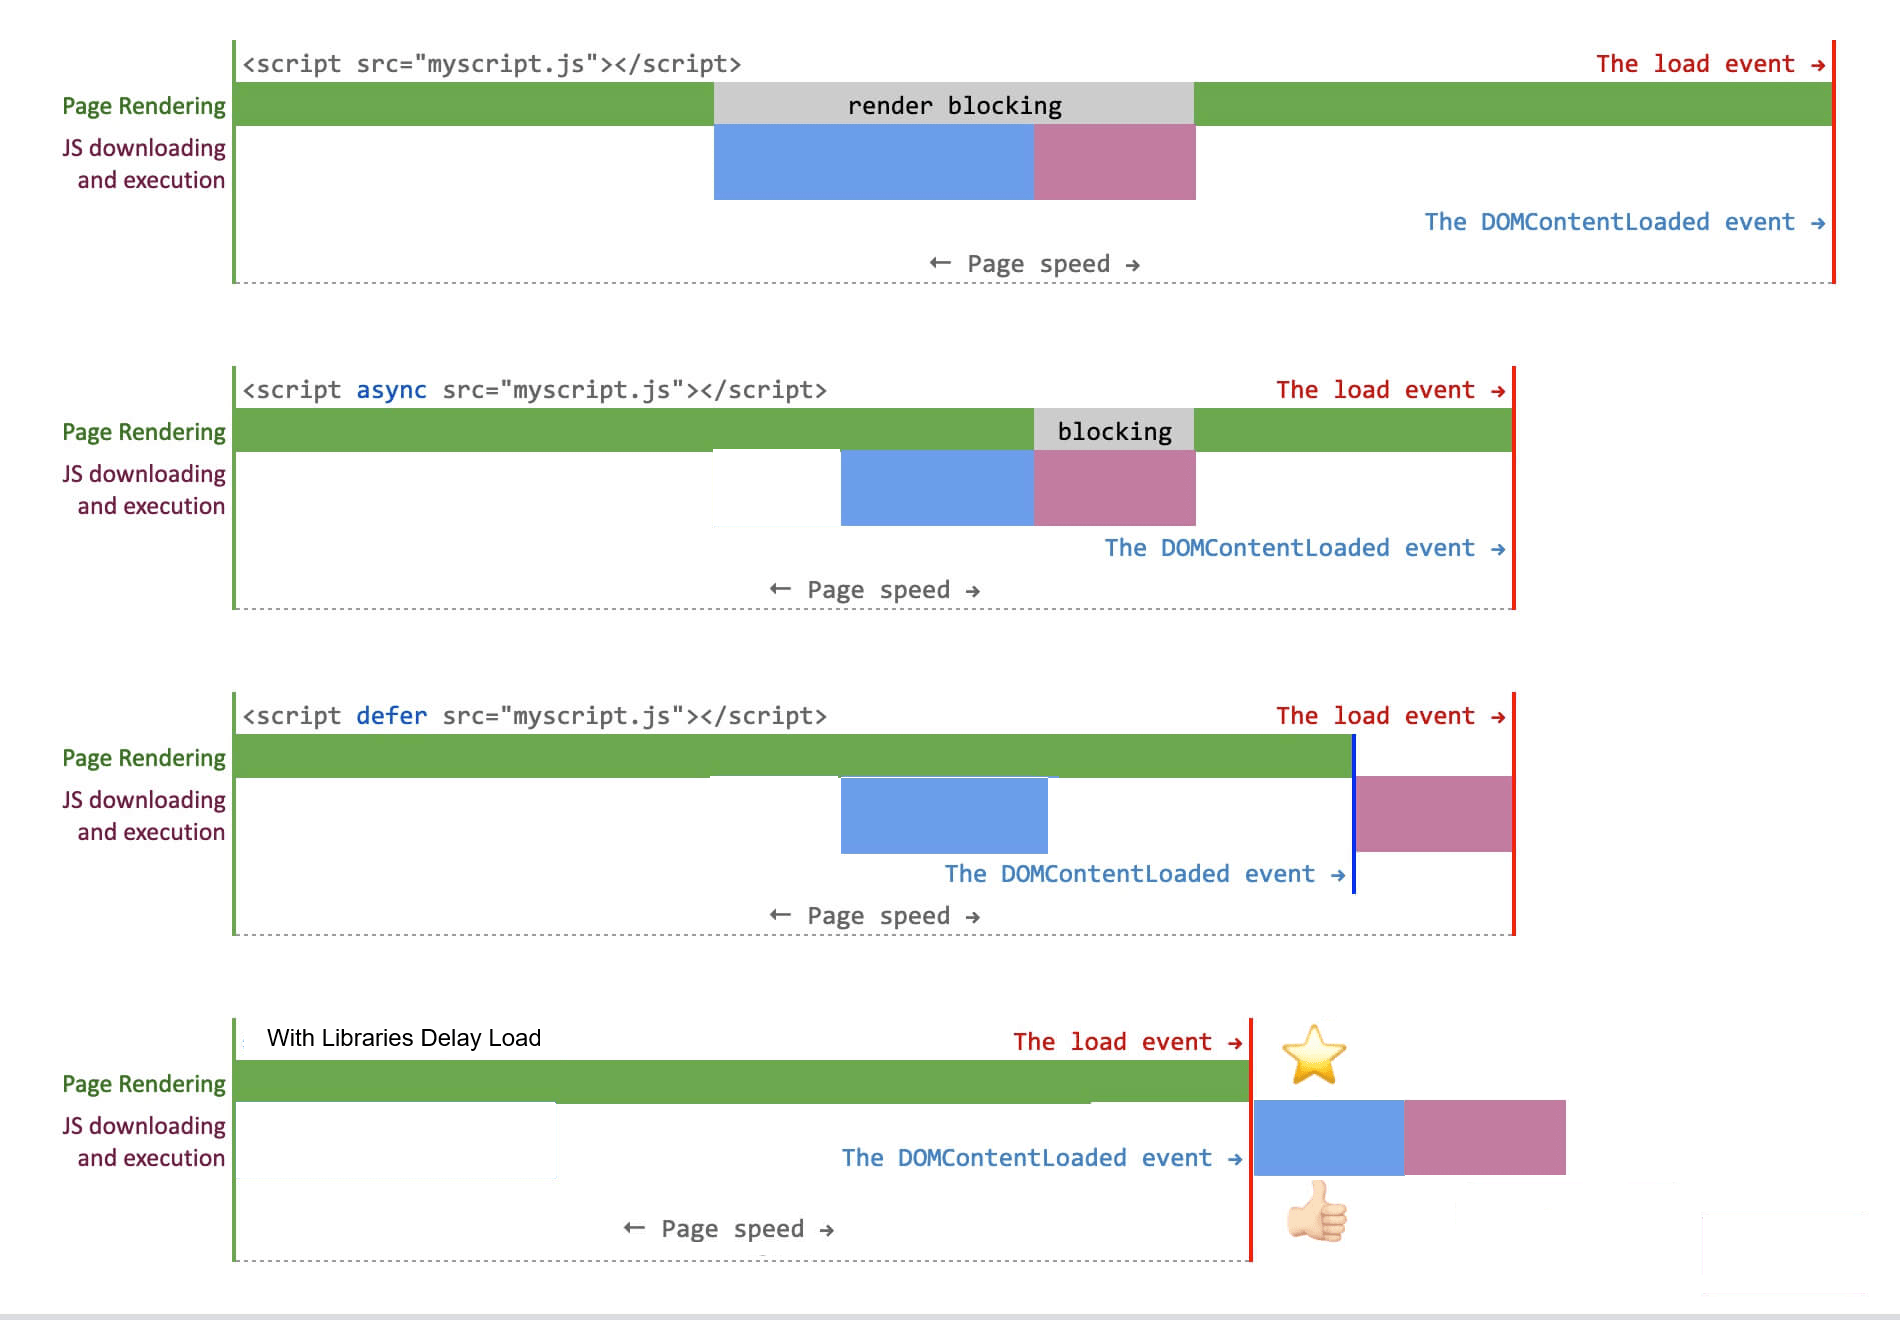Click the left arrow beside 'Page speed' text
Screen dimensions: 1900x1320
(938, 263)
